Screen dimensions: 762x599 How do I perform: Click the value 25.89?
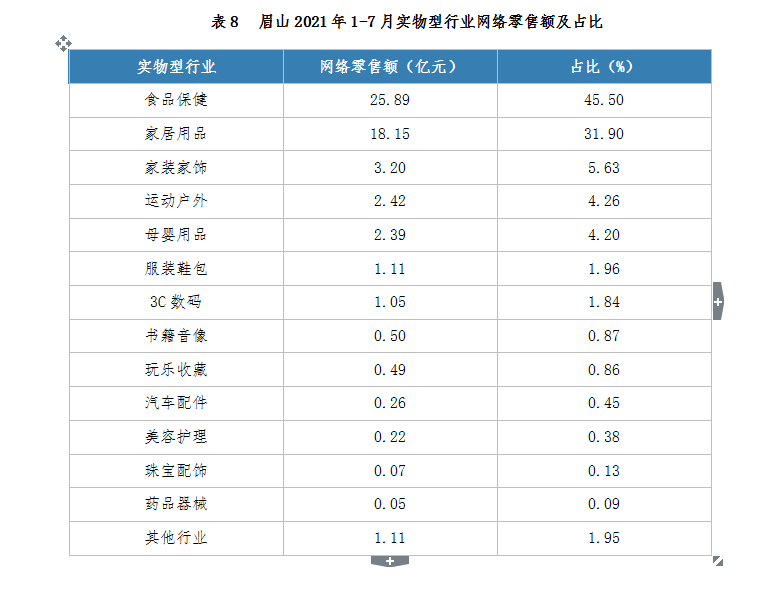[x=390, y=100]
